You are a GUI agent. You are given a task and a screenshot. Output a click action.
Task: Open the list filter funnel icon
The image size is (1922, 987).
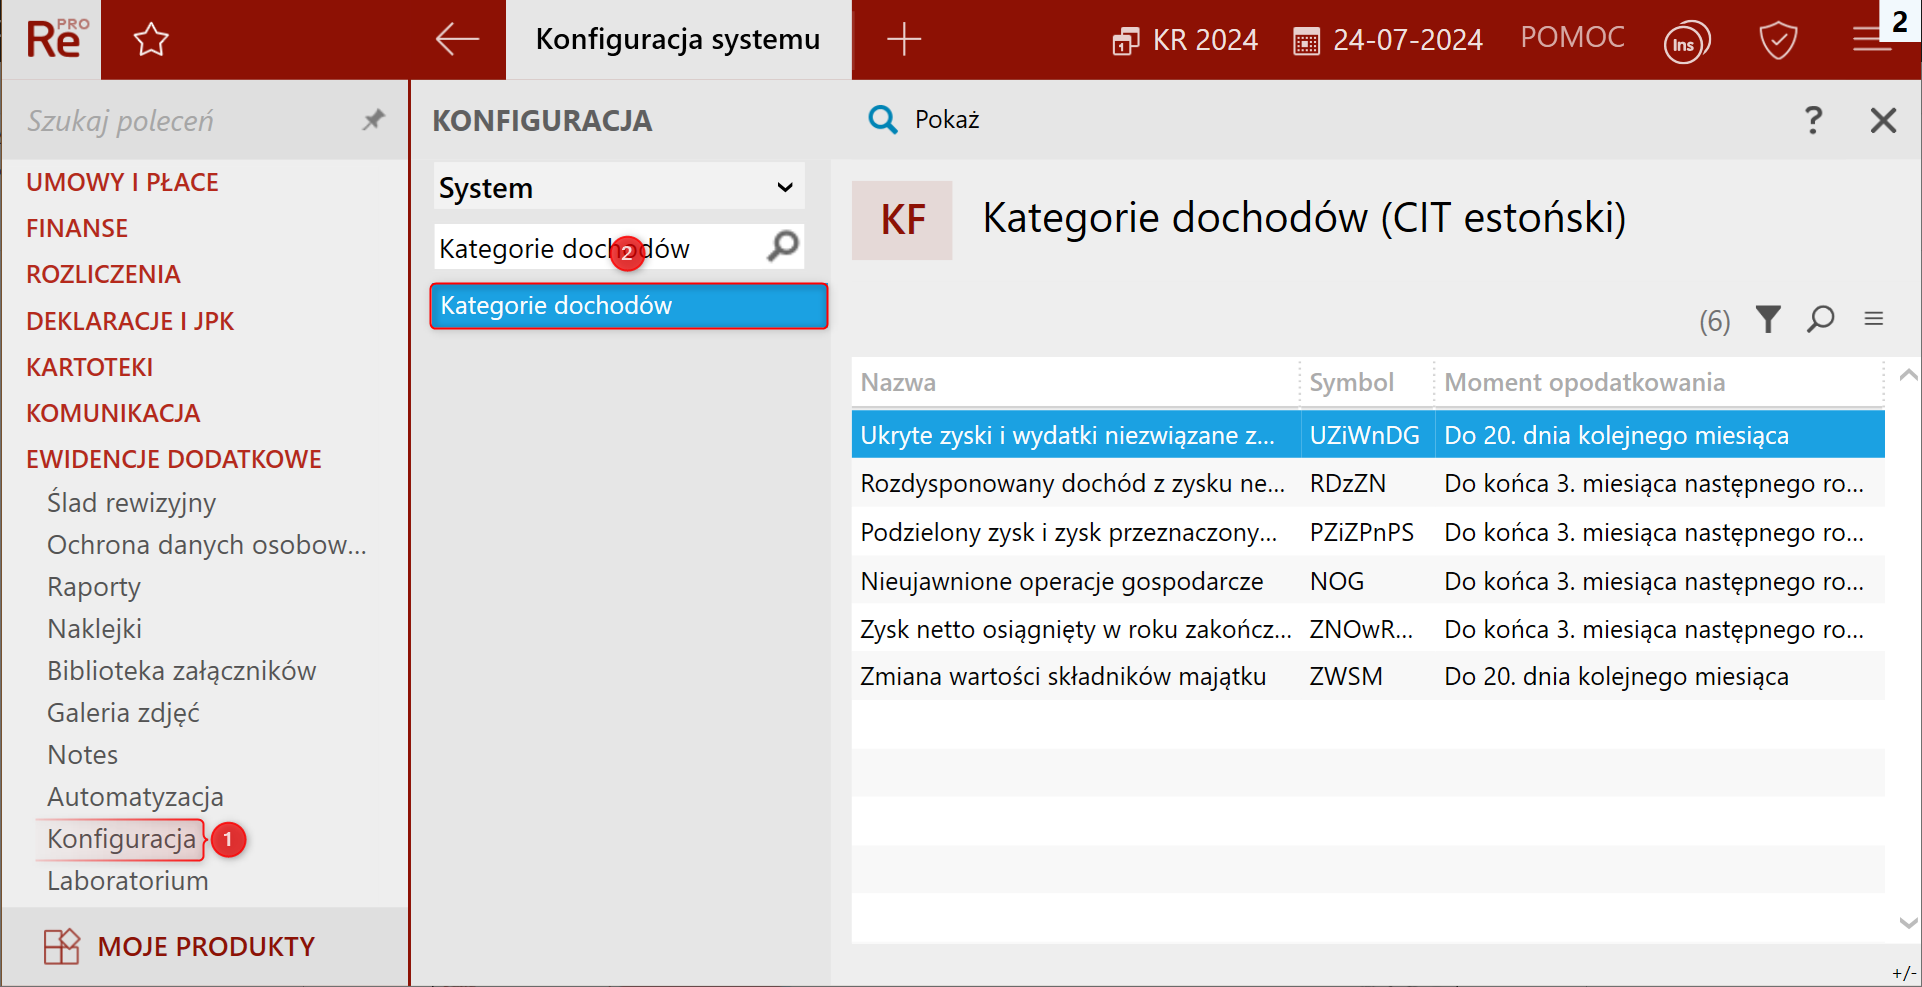[1768, 320]
